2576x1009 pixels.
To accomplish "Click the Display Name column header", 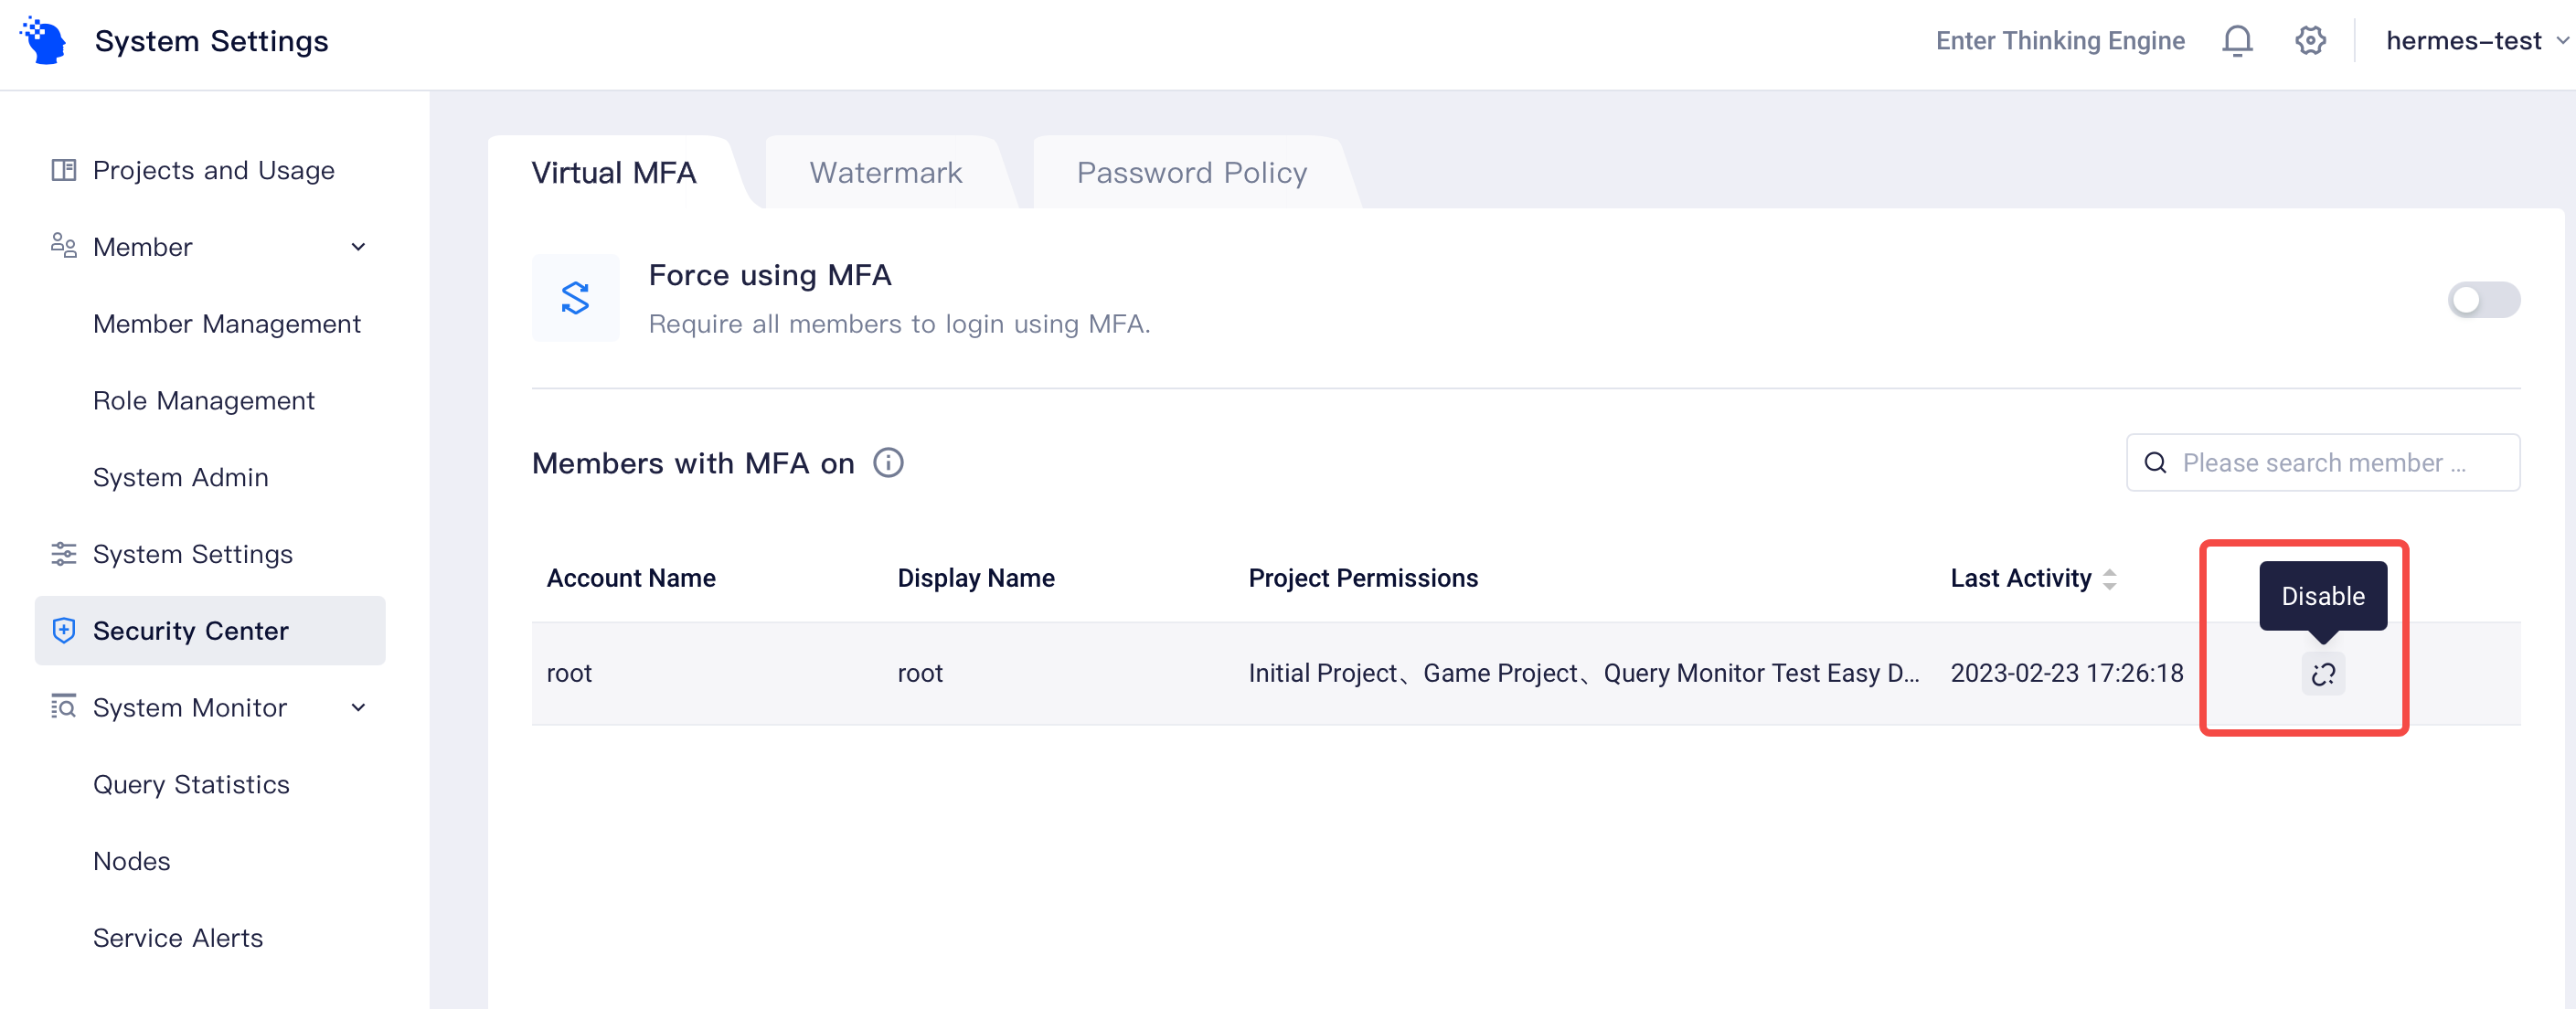I will tap(976, 579).
